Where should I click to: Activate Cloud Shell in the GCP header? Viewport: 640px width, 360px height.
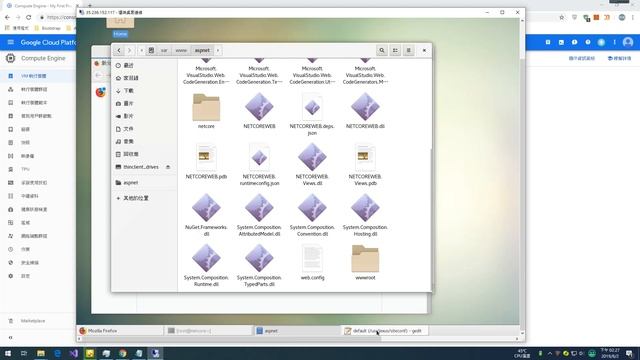pyautogui.click(x=561, y=42)
